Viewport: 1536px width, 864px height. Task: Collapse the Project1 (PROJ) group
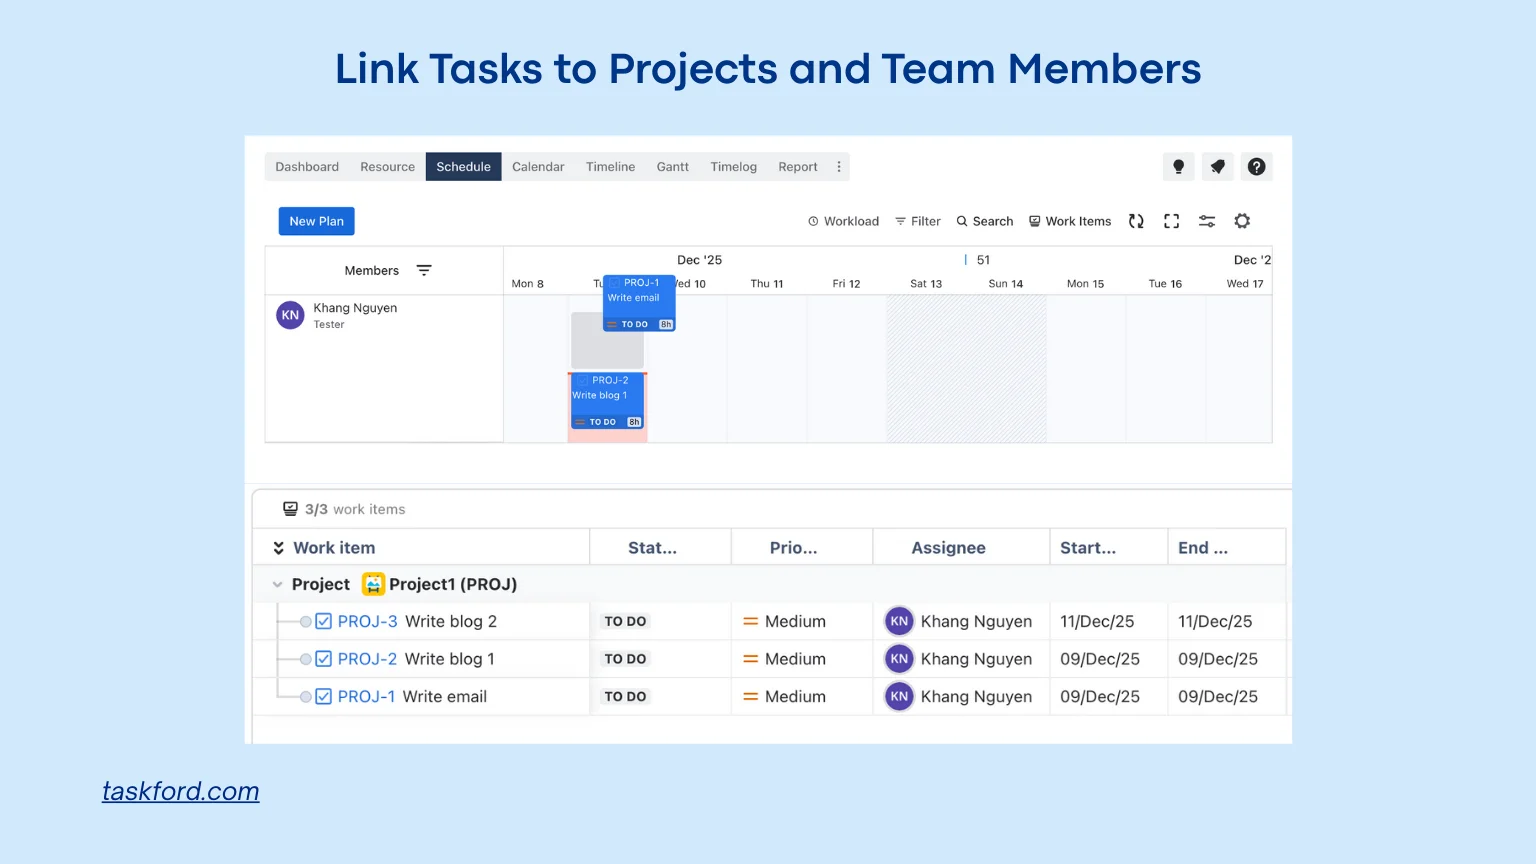pyautogui.click(x=277, y=585)
